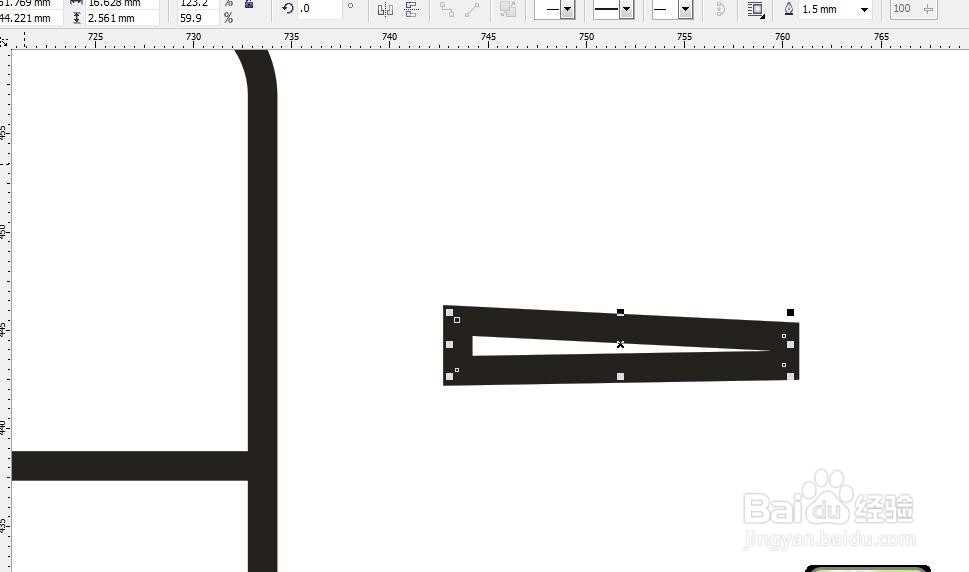The height and width of the screenshot is (572, 969).
Task: Click the greyed connector nodes icon
Action: point(447,9)
